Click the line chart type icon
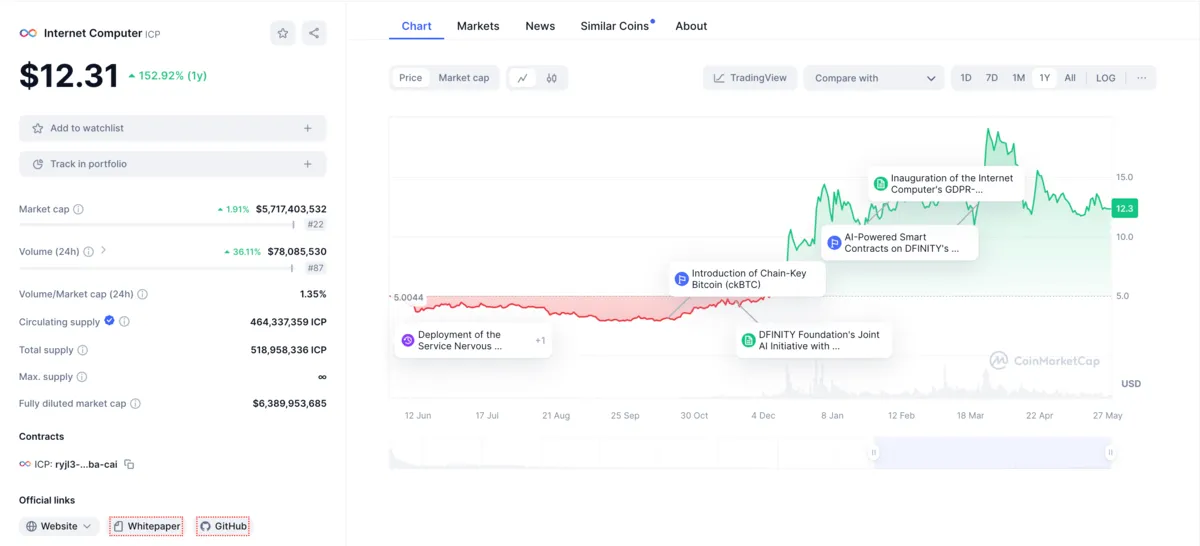The width and height of the screenshot is (1200, 546). tap(523, 78)
